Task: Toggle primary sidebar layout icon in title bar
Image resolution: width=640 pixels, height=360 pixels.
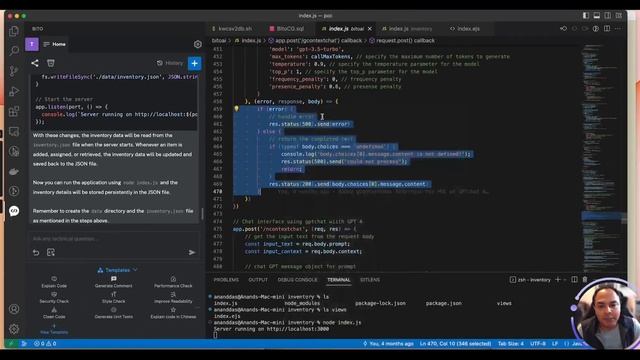Action: (x=586, y=16)
